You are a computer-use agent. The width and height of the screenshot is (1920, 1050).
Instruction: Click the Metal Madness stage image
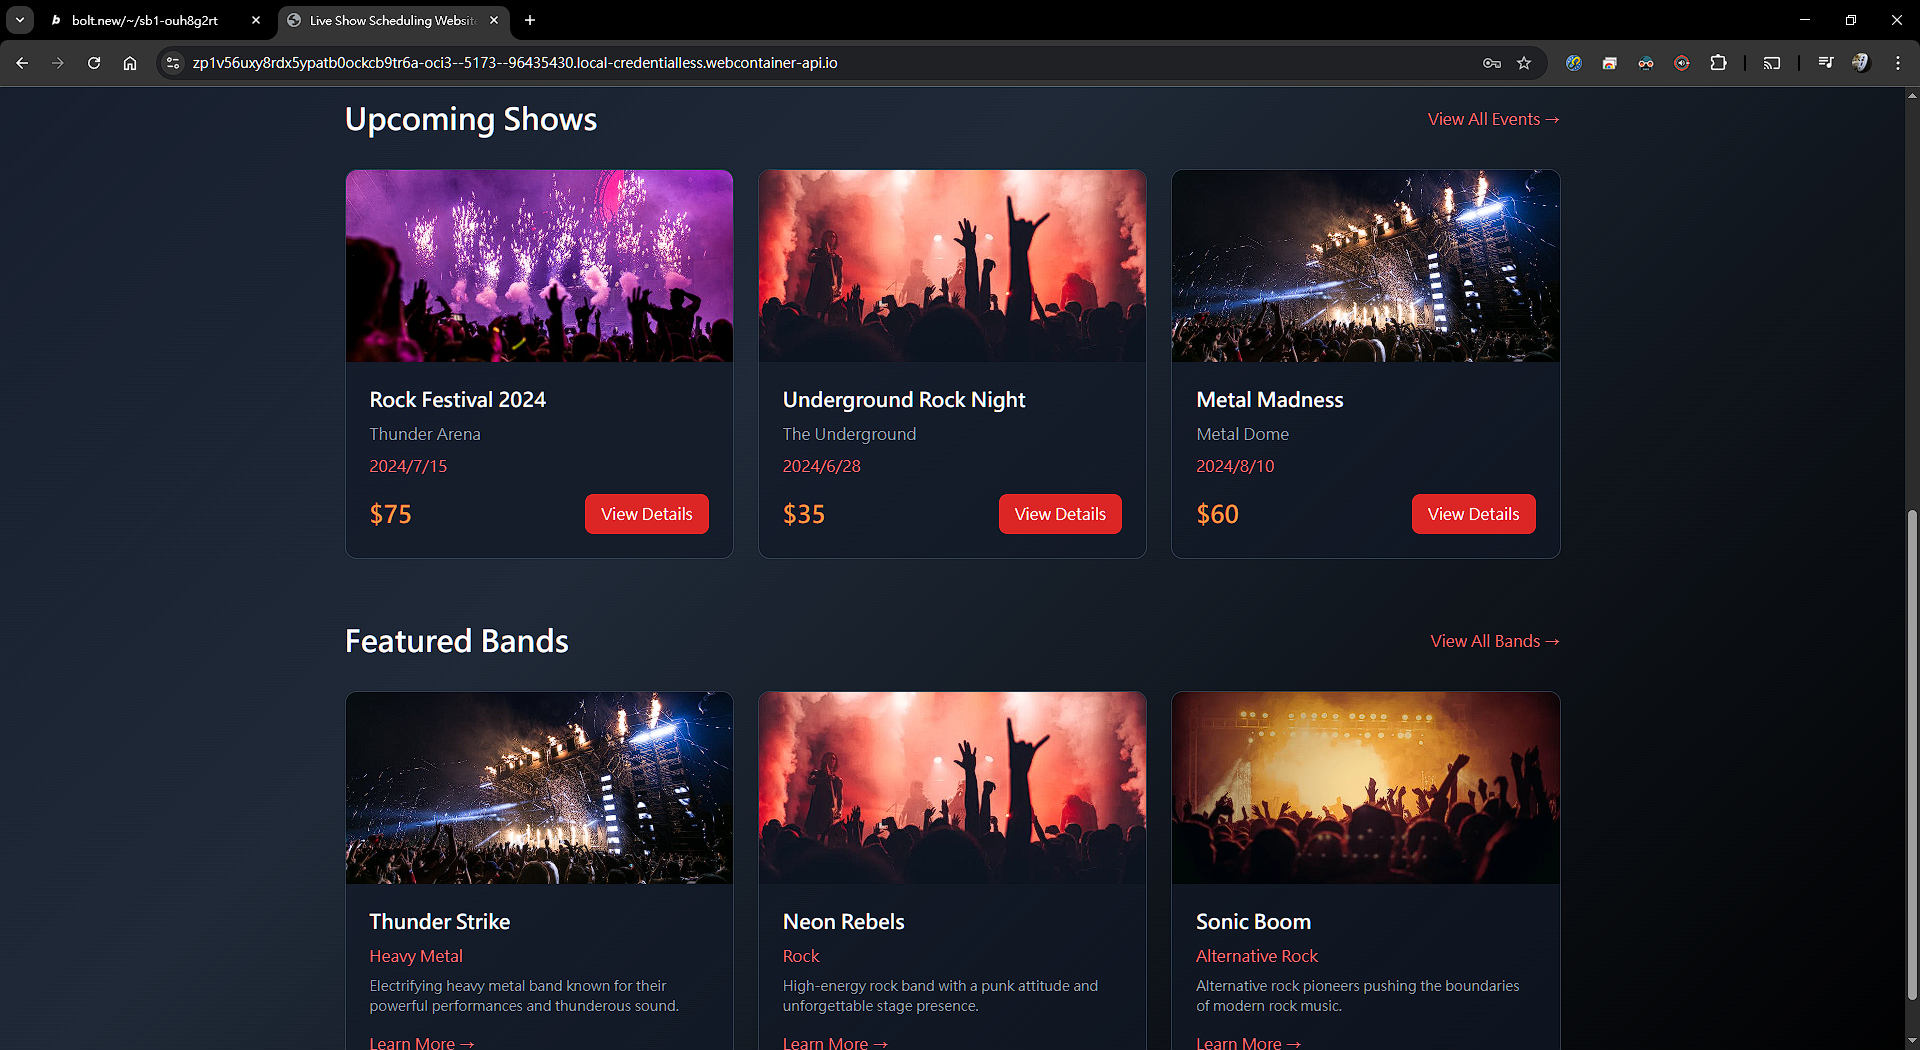point(1365,266)
